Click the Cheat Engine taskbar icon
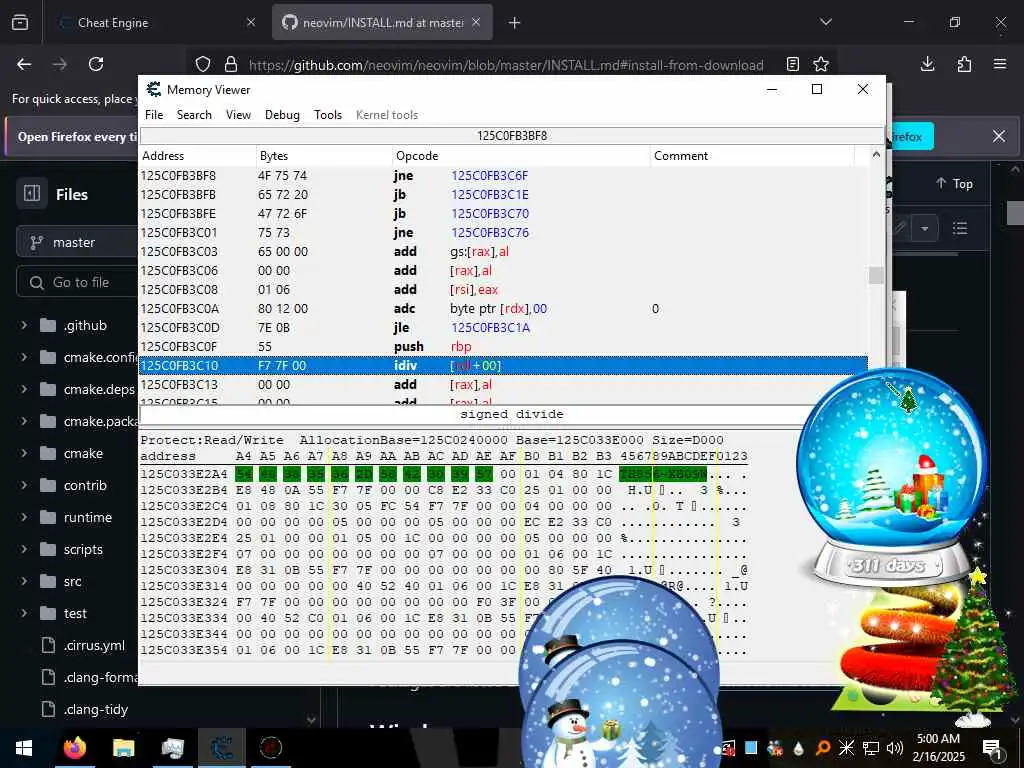 click(221, 748)
